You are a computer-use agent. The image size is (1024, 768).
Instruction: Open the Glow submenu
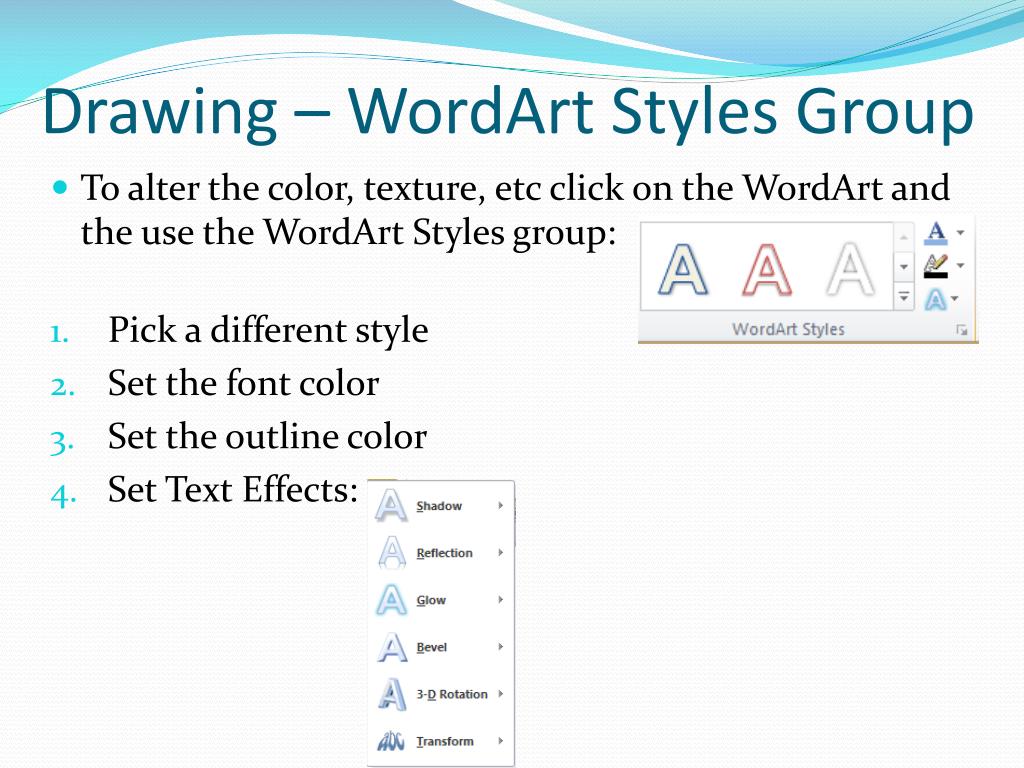[441, 600]
